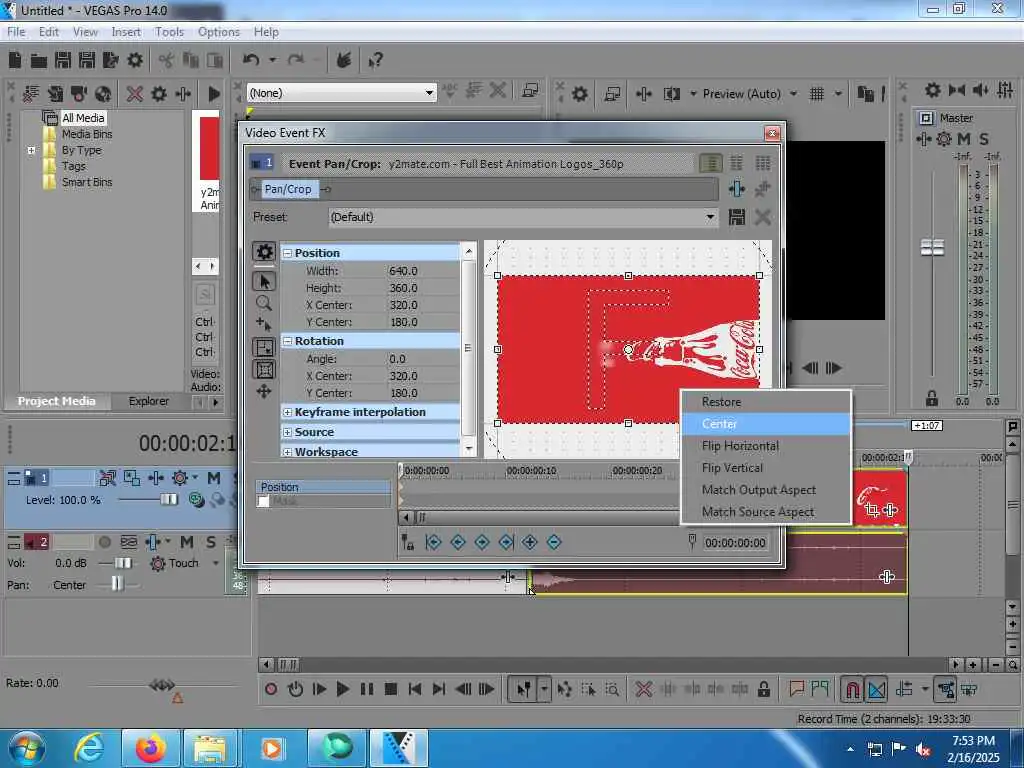The width and height of the screenshot is (1024, 768).
Task: Click Play button in transport bar
Action: pos(342,689)
